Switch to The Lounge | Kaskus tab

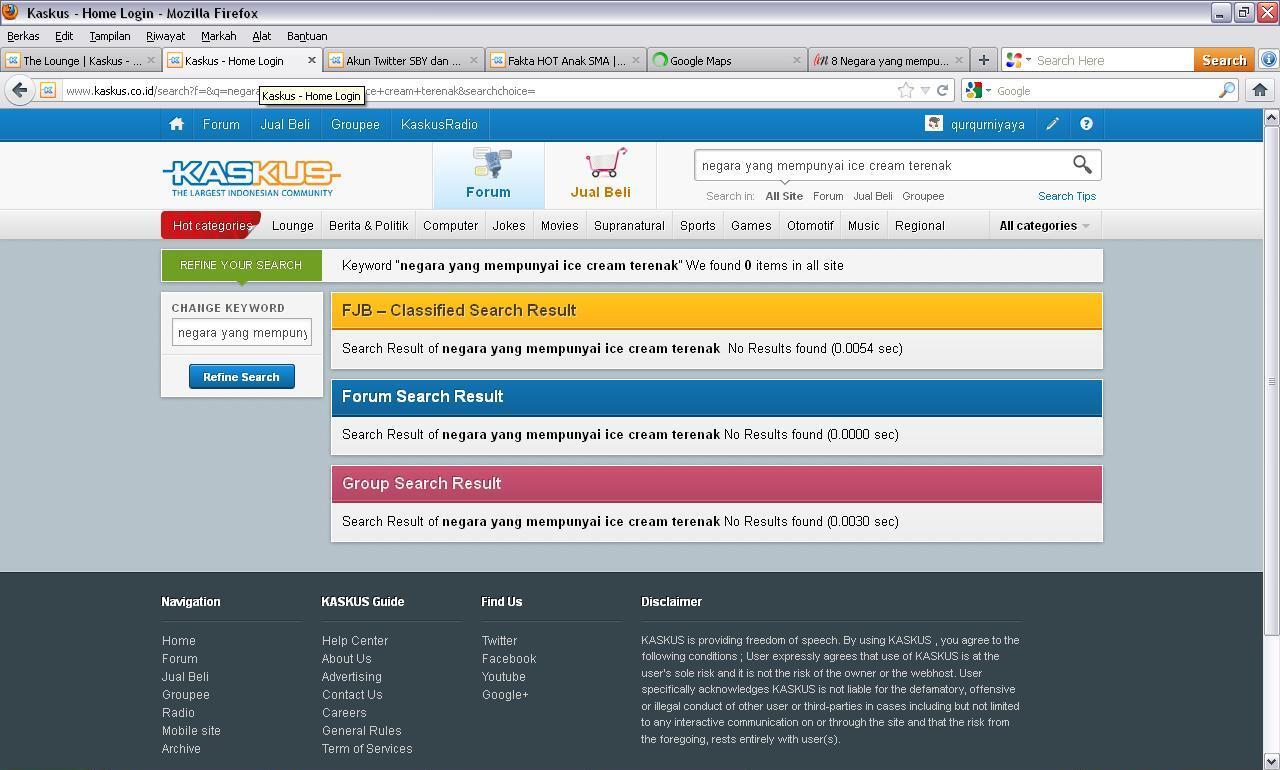coord(80,60)
